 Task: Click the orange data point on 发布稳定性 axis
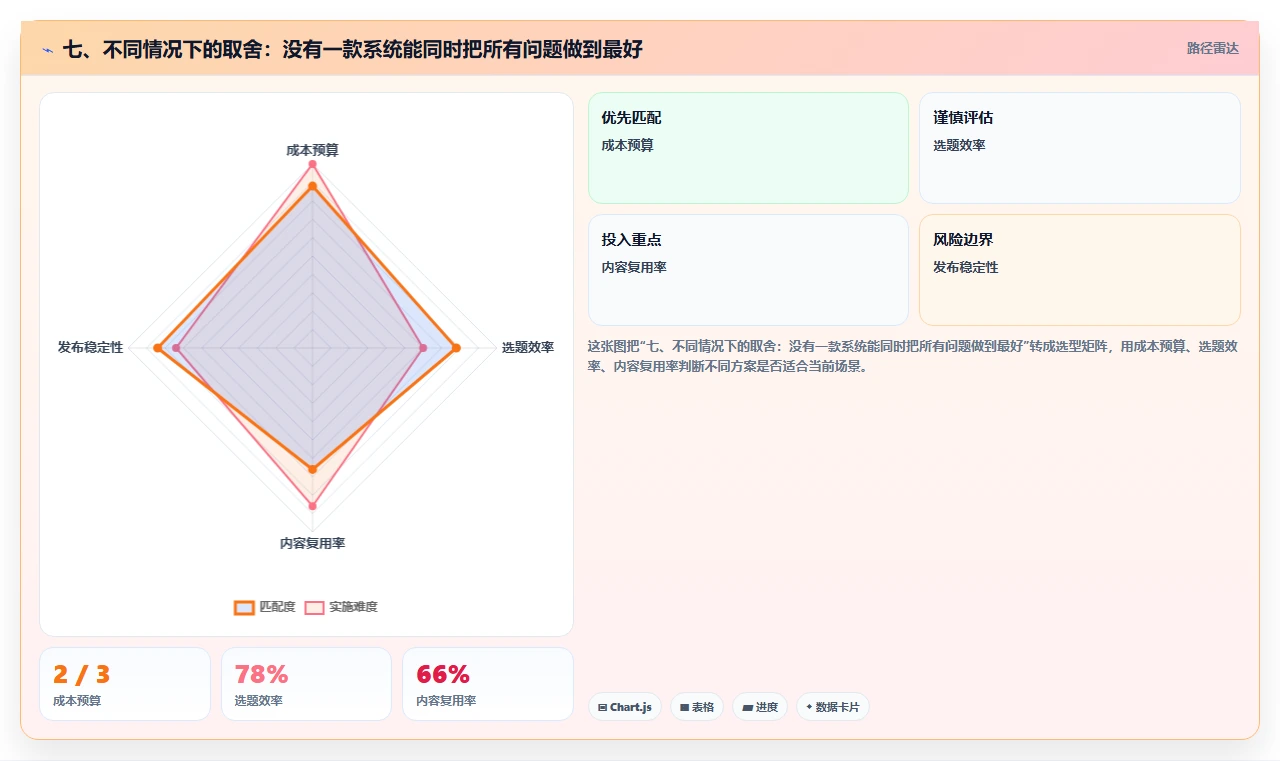click(x=157, y=348)
